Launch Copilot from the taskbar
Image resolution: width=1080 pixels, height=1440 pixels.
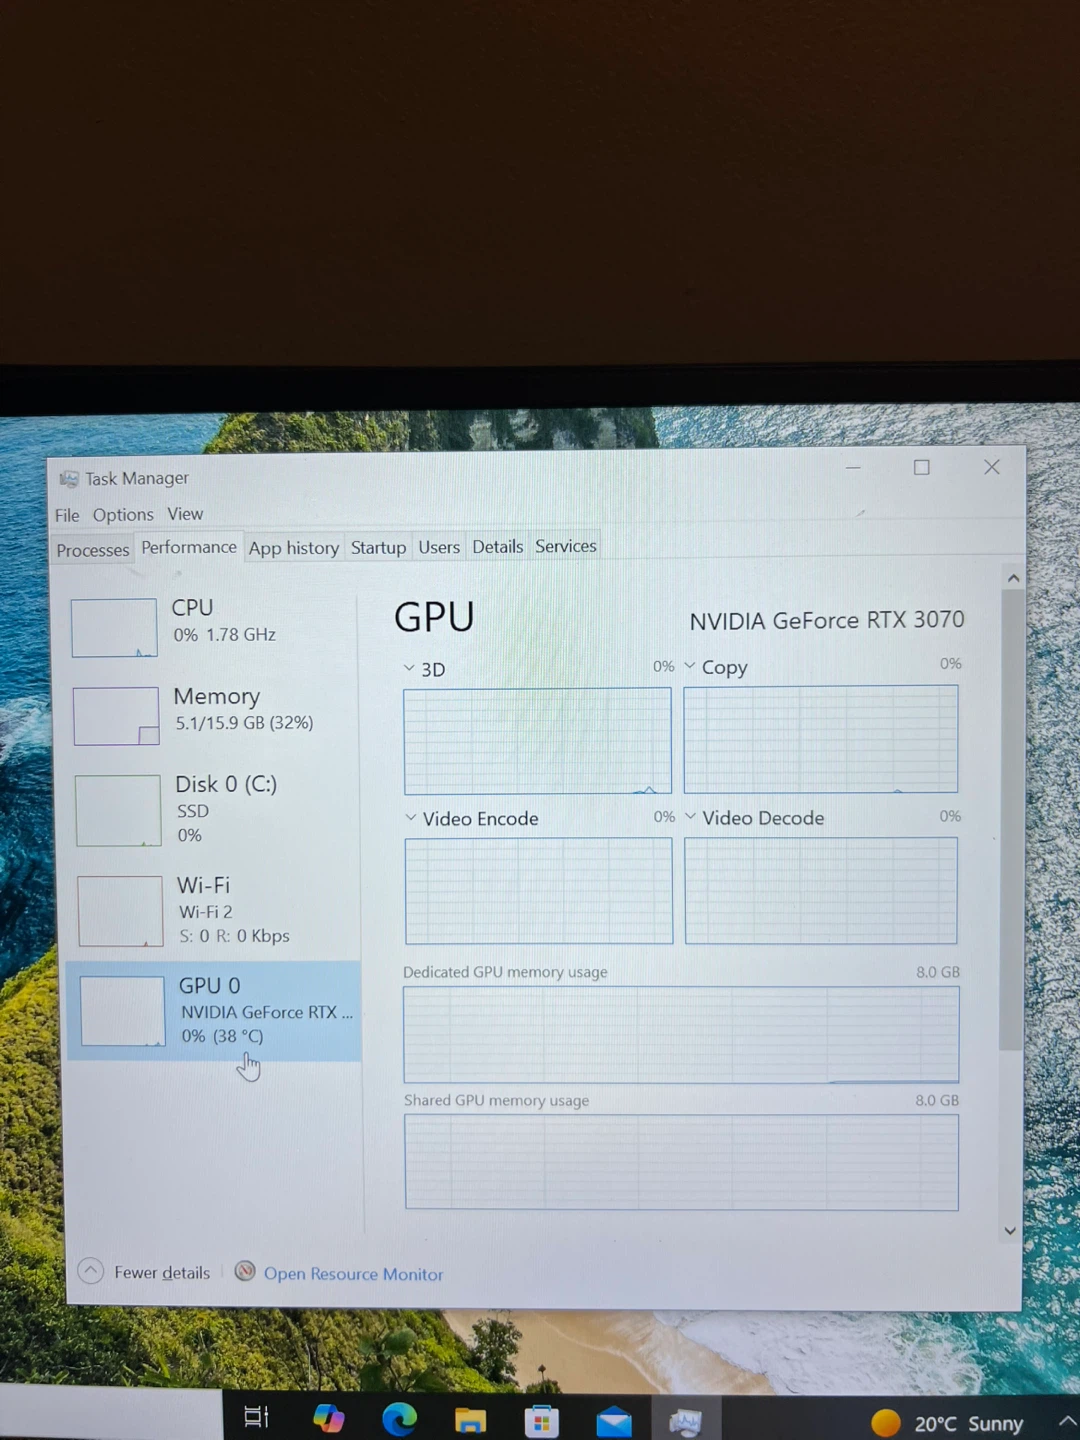pyautogui.click(x=328, y=1418)
